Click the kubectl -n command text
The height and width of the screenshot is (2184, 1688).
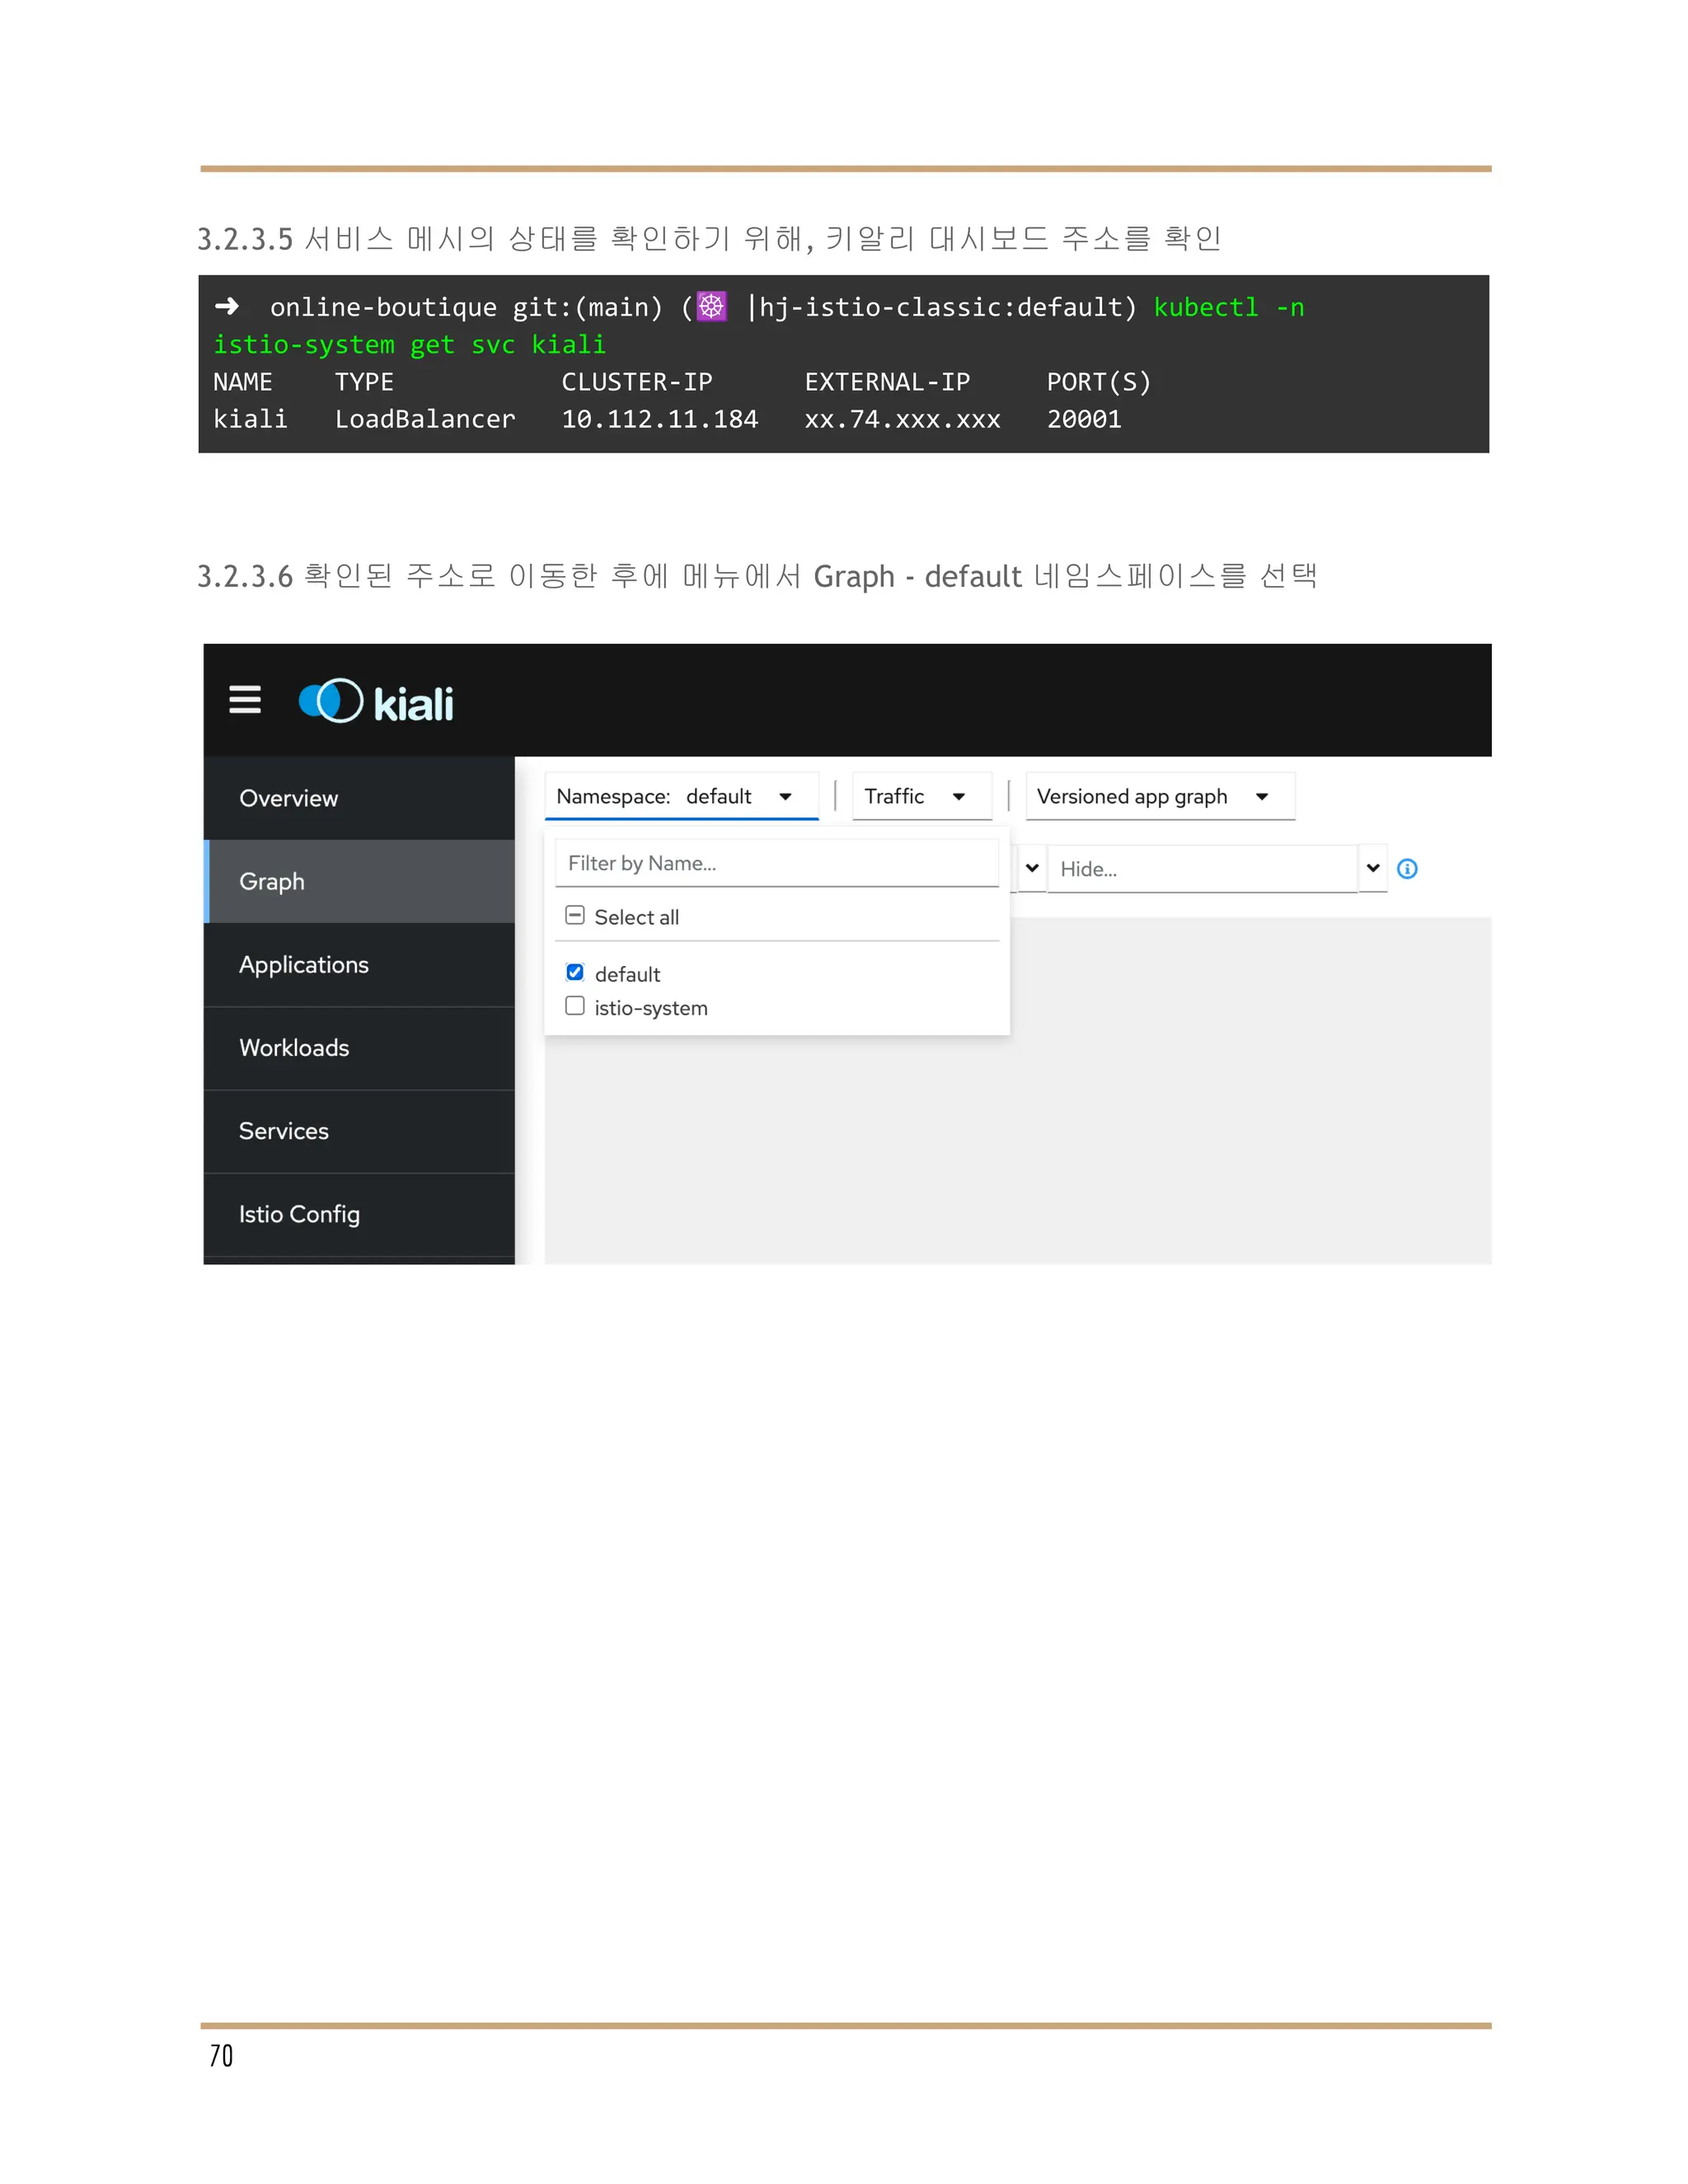tap(1229, 308)
